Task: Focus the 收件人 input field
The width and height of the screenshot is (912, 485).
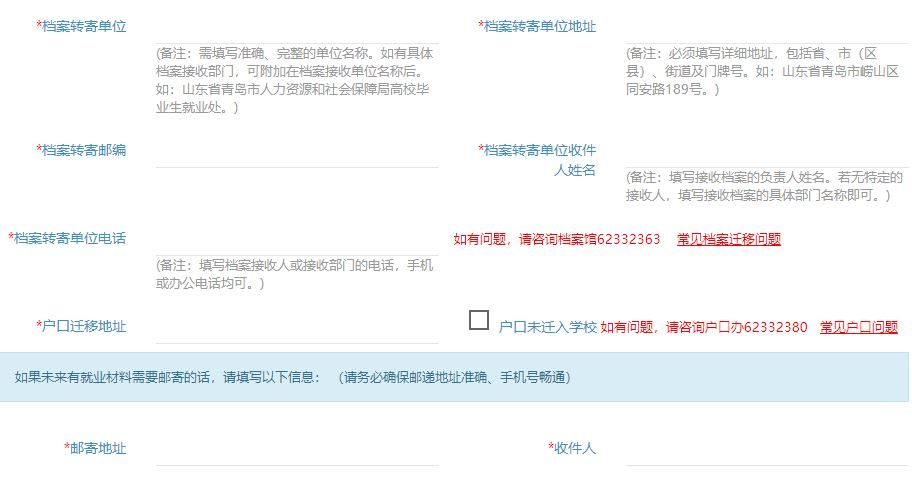Action: click(x=767, y=450)
